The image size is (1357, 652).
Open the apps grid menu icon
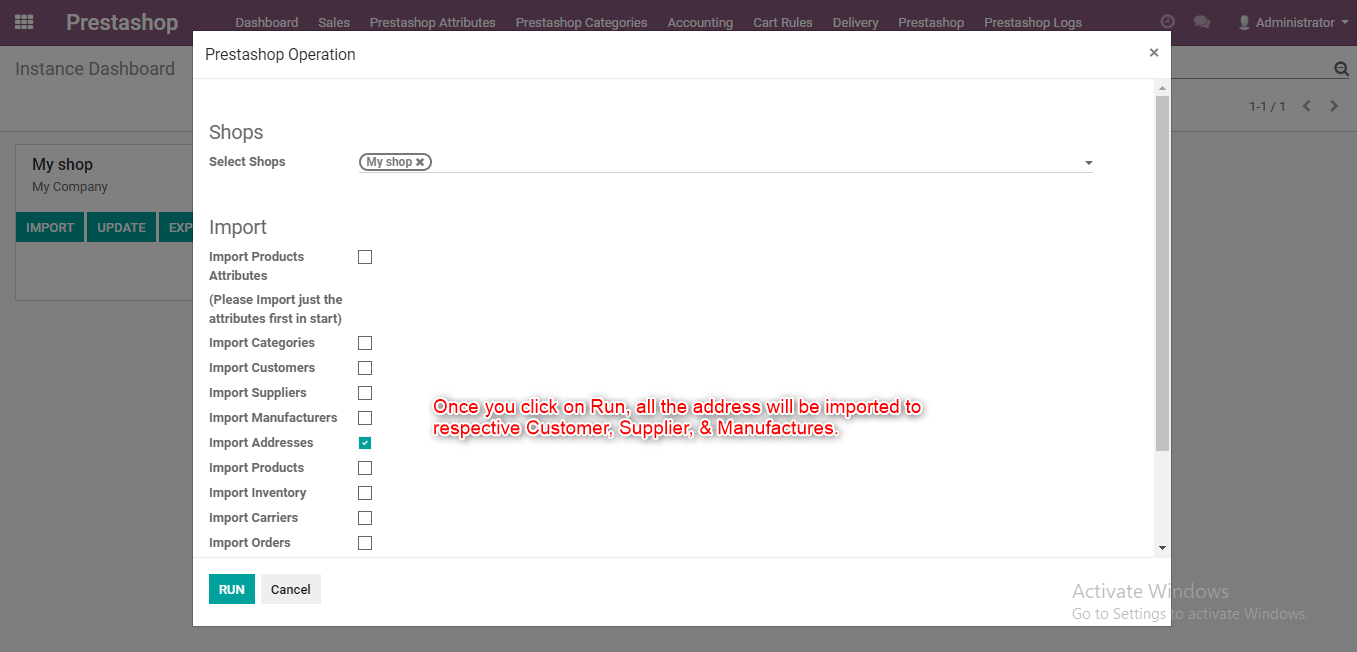[24, 22]
